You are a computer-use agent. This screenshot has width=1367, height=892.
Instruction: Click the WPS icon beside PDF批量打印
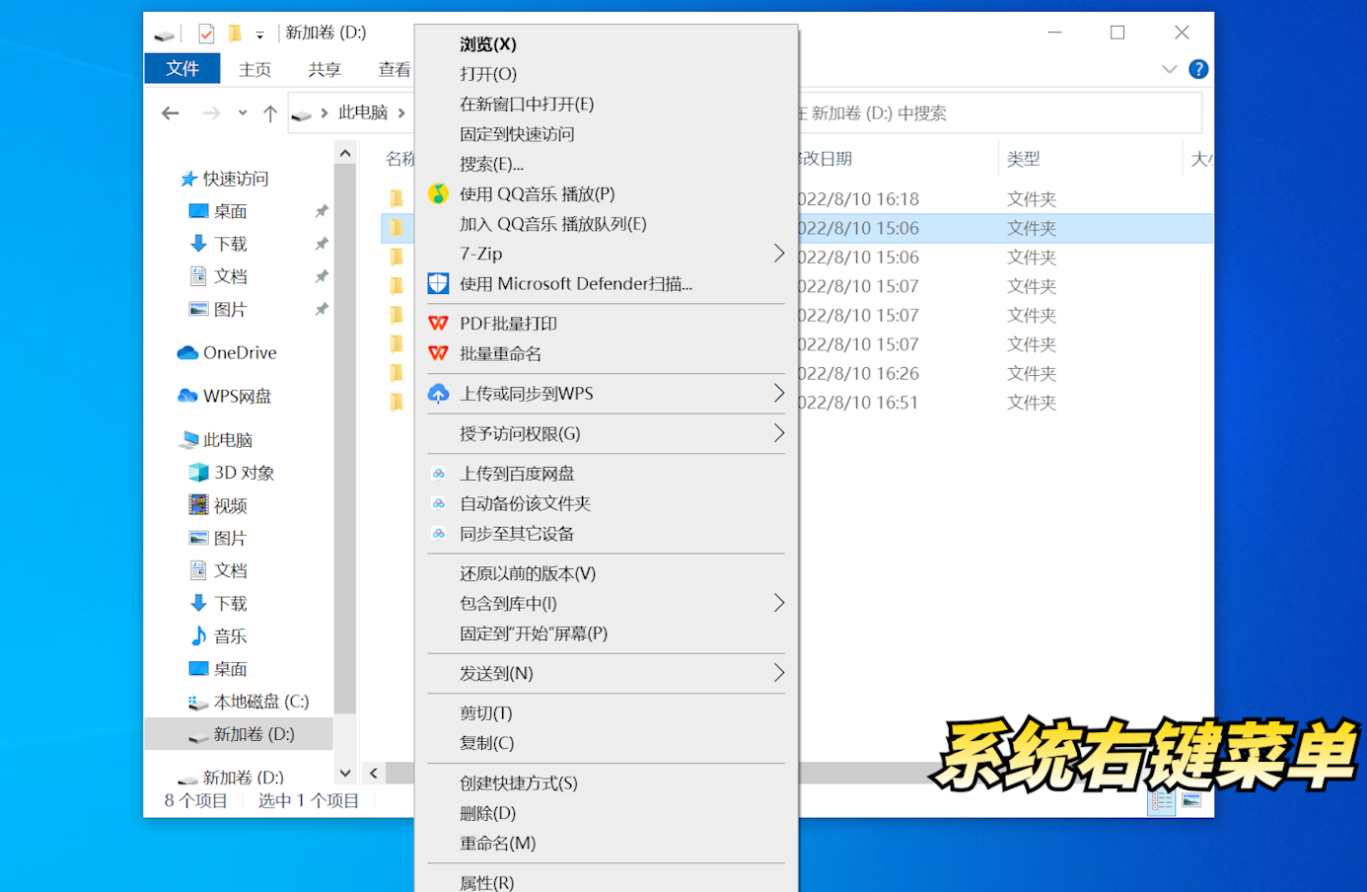[438, 324]
